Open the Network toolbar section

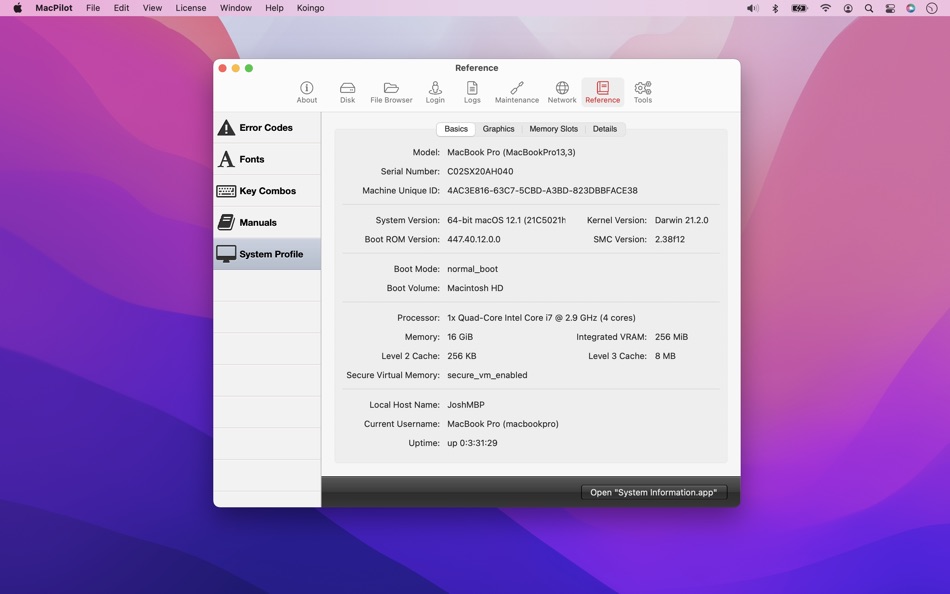pyautogui.click(x=562, y=92)
